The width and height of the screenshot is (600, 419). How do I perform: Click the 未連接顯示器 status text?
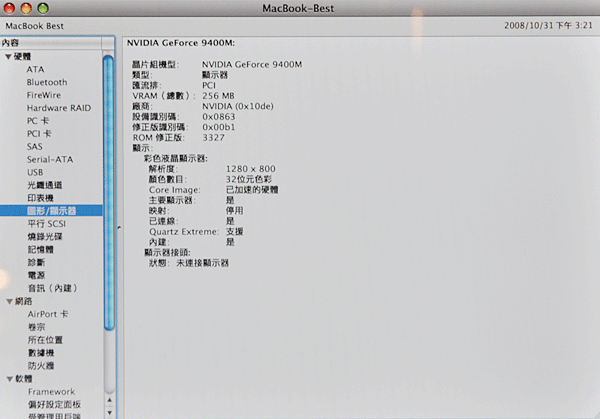point(202,263)
